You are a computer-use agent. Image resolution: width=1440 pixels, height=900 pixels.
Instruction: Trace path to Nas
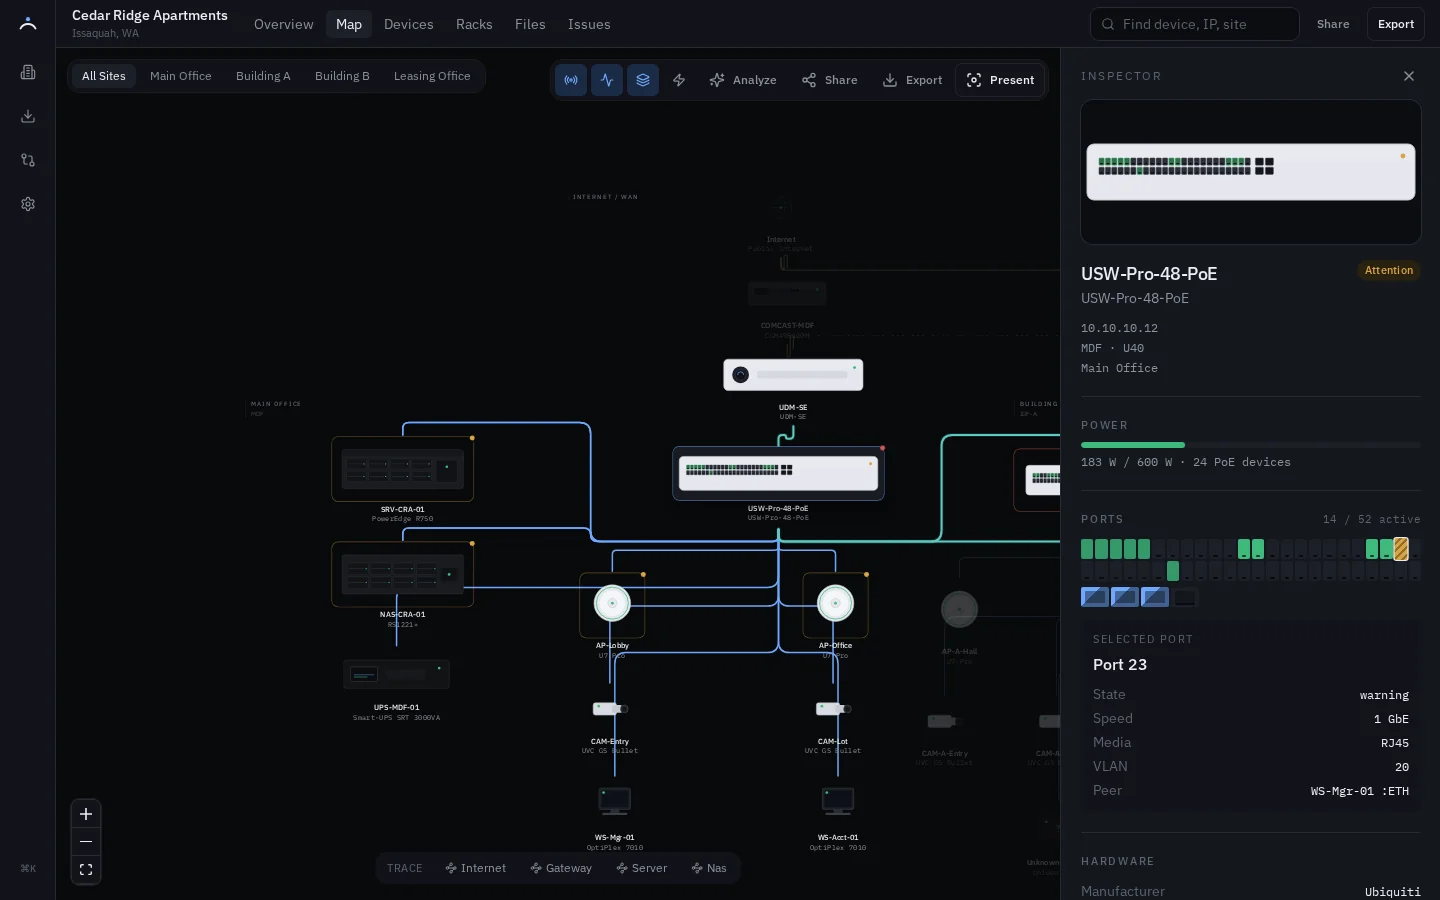(709, 868)
